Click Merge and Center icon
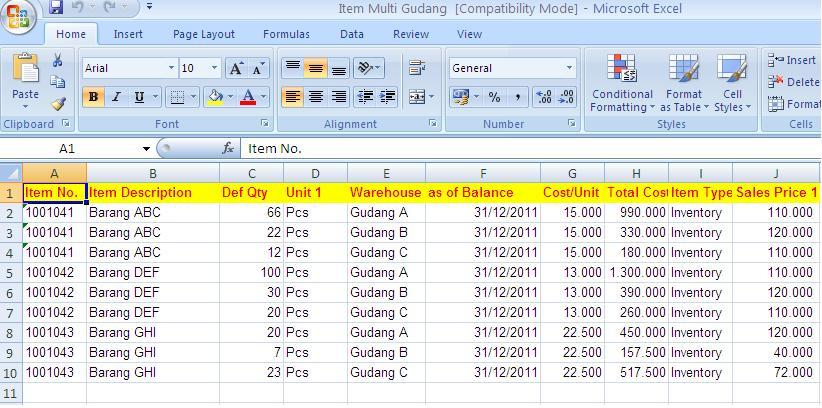 tap(417, 97)
